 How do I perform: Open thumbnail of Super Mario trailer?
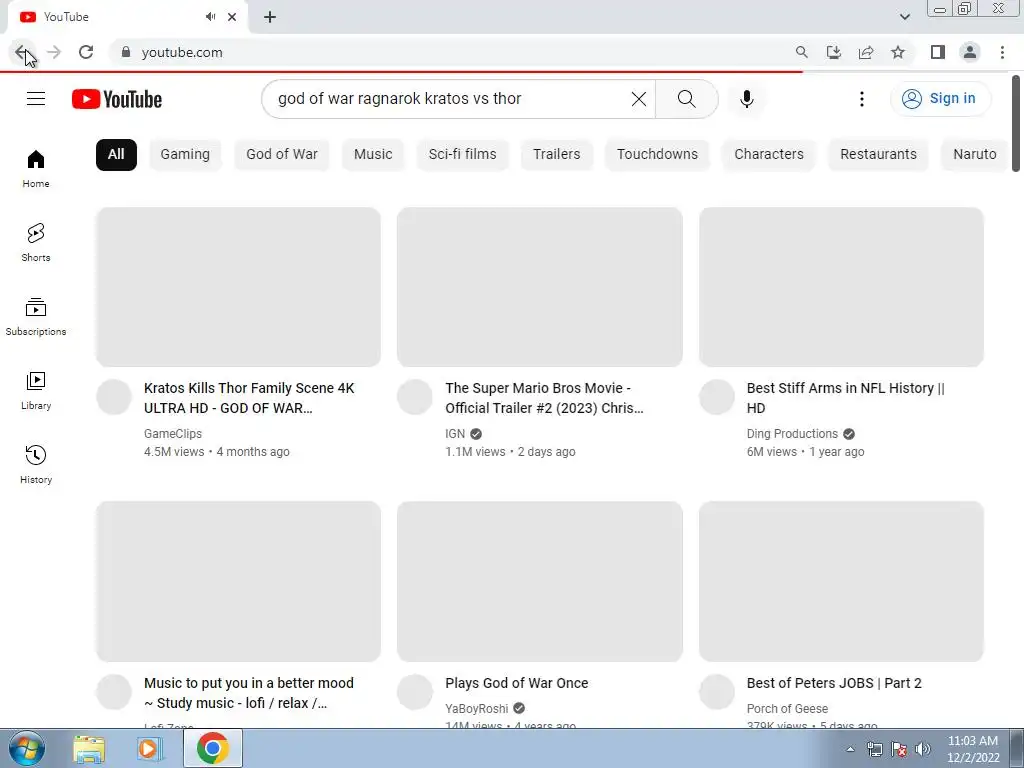[539, 287]
